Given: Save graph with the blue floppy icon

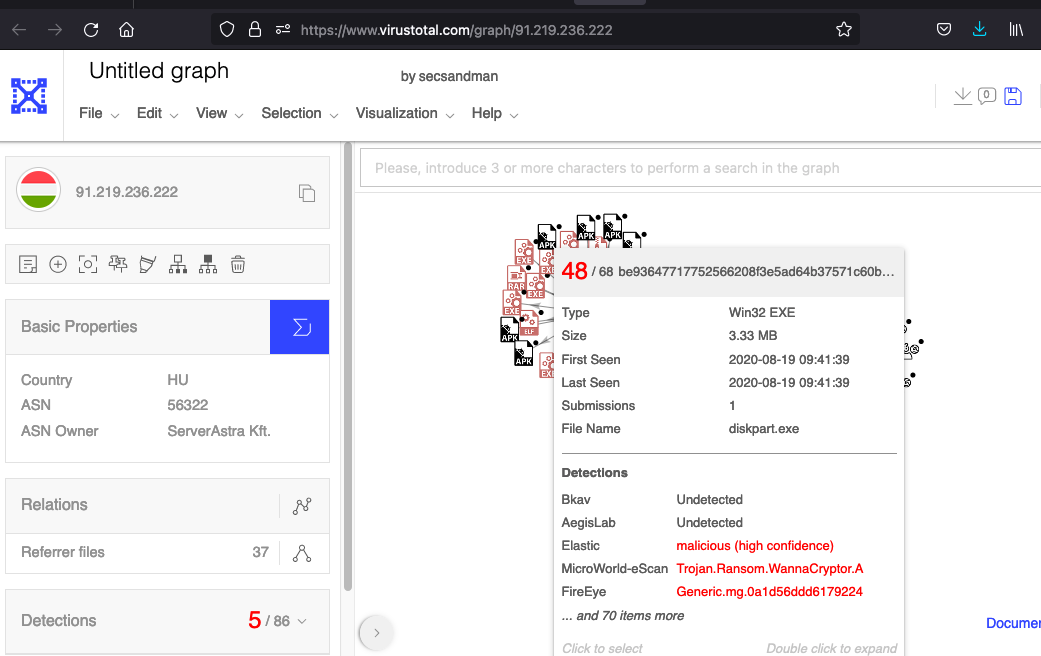Looking at the screenshot, I should [x=1012, y=96].
